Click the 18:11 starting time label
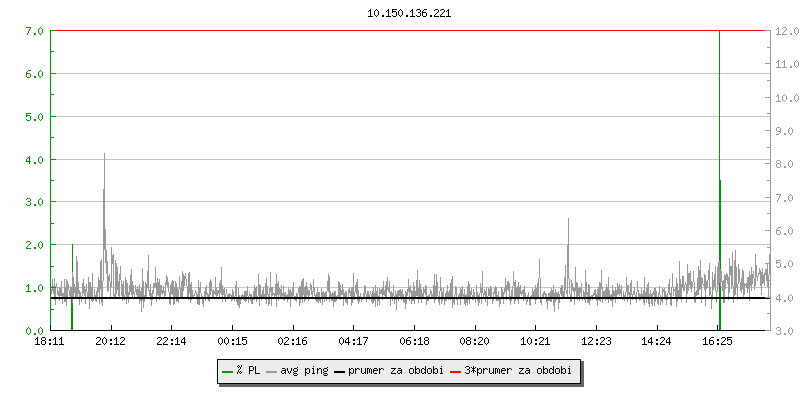This screenshot has height=400, width=800. (x=50, y=341)
